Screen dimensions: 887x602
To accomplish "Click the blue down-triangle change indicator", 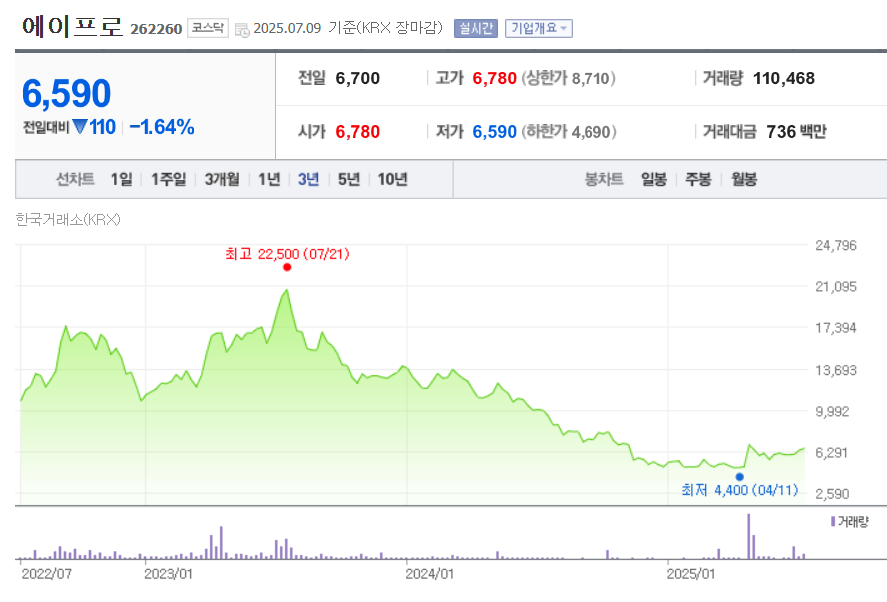I will [x=80, y=127].
